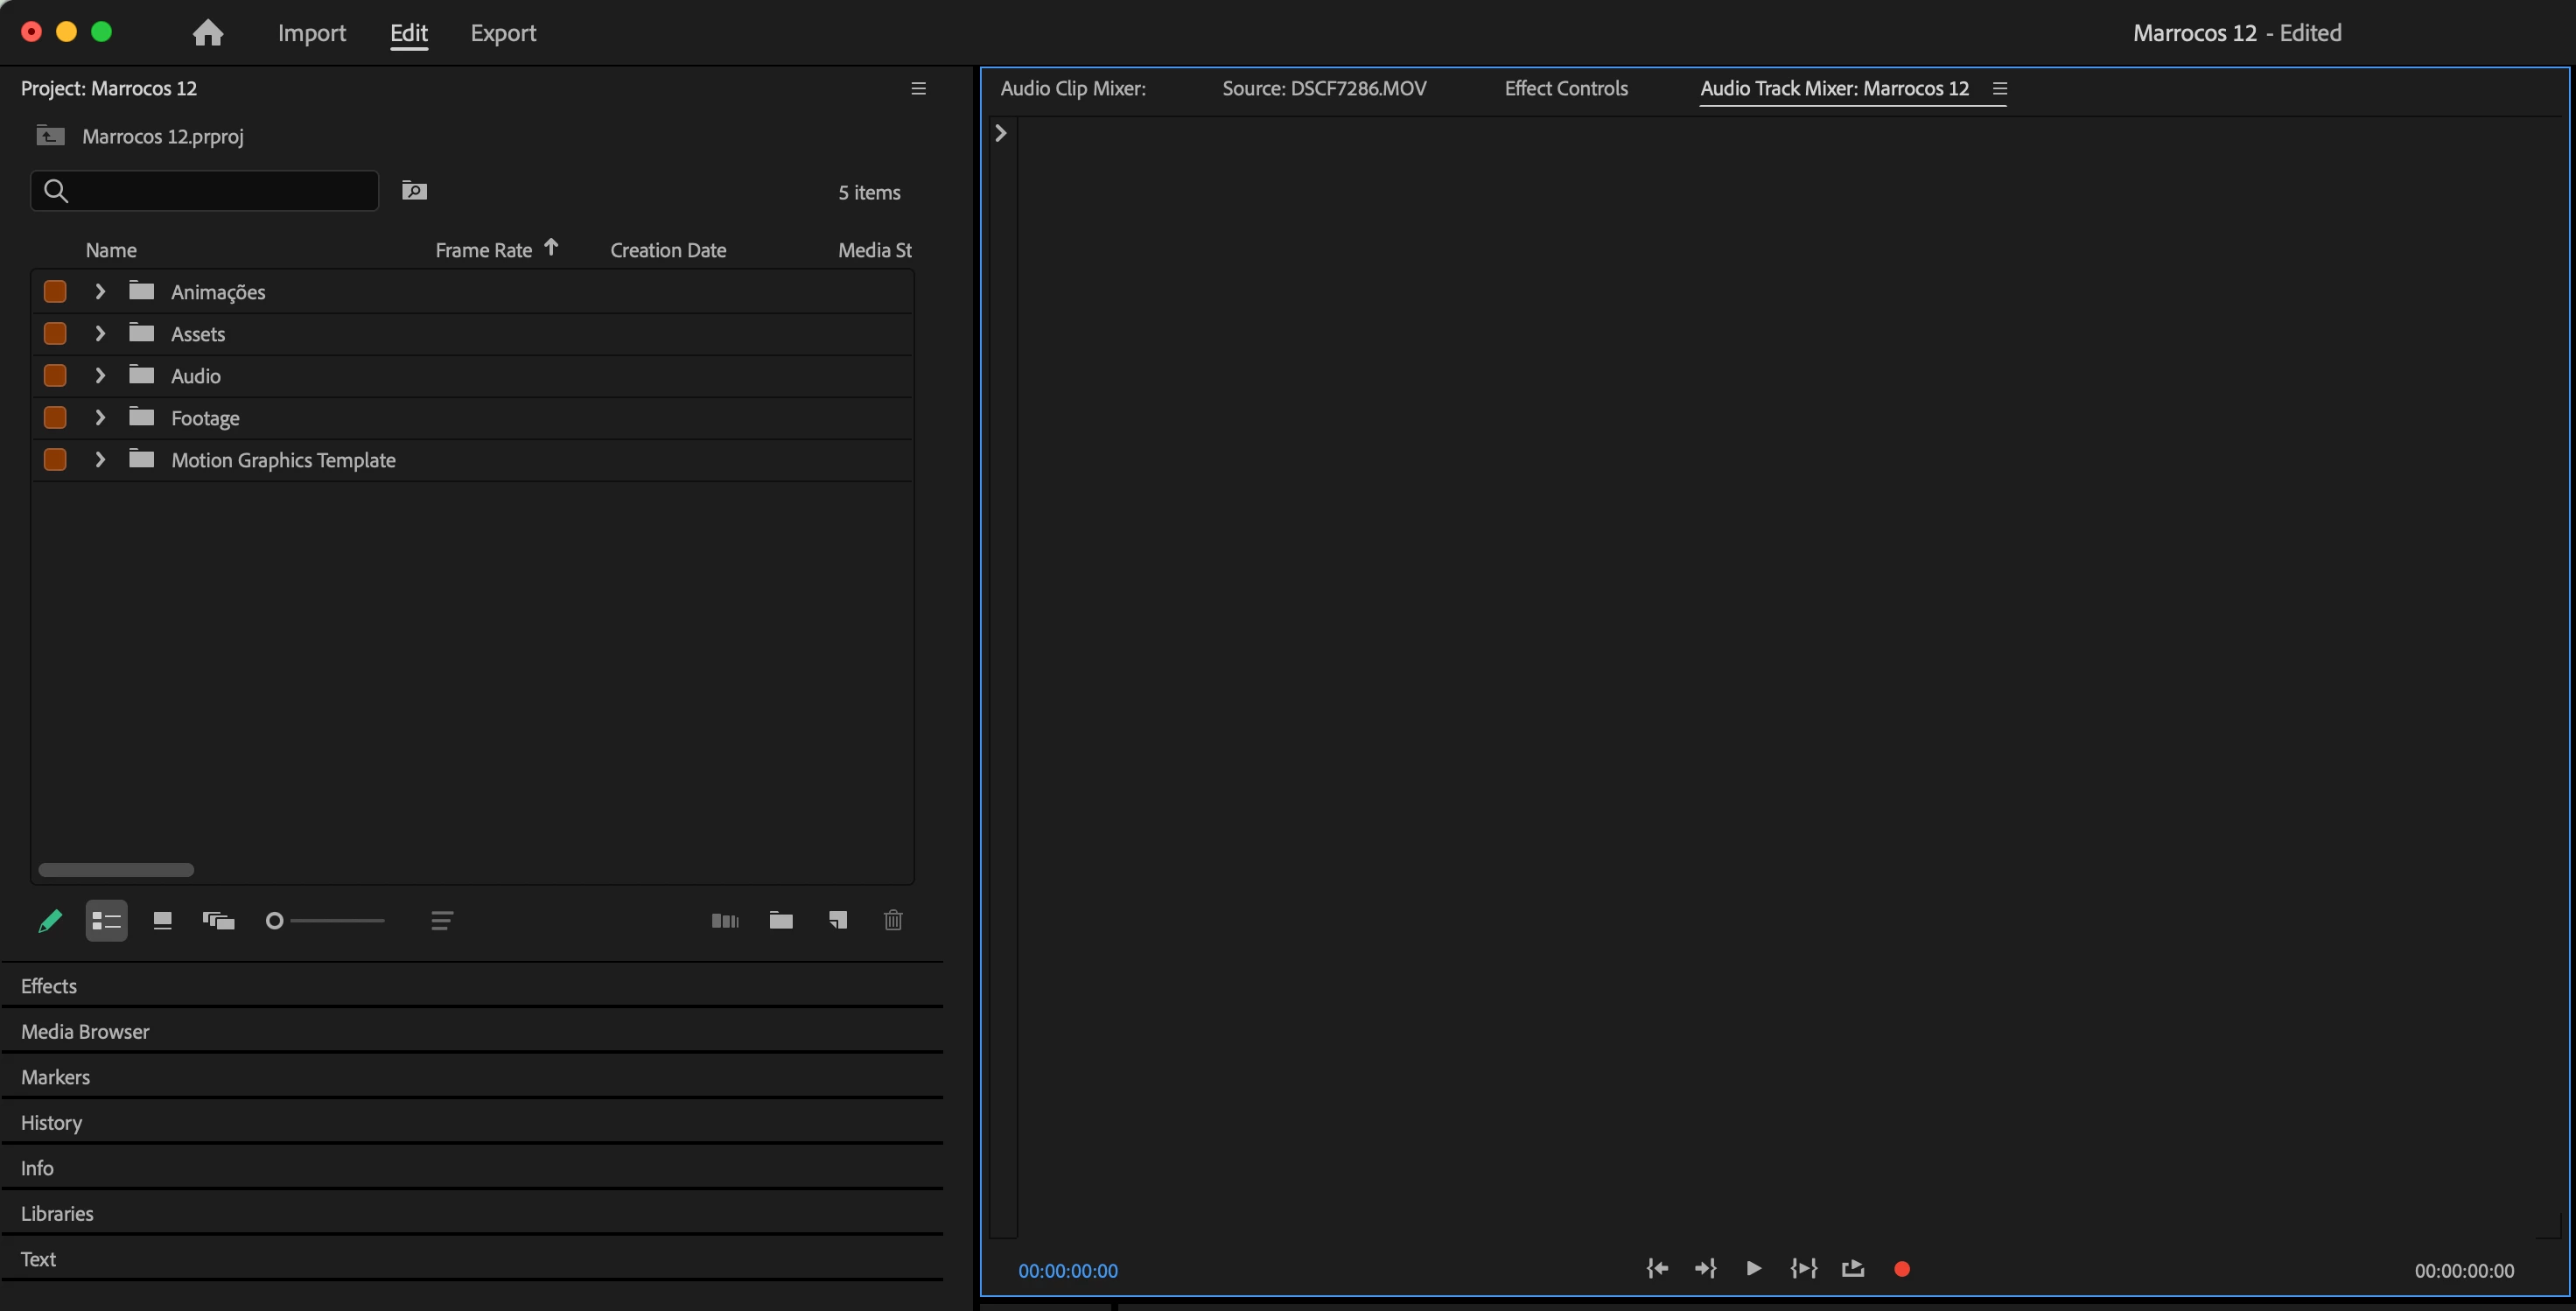The width and height of the screenshot is (2576, 1311).
Task: Switch to Icon View
Action: point(162,920)
